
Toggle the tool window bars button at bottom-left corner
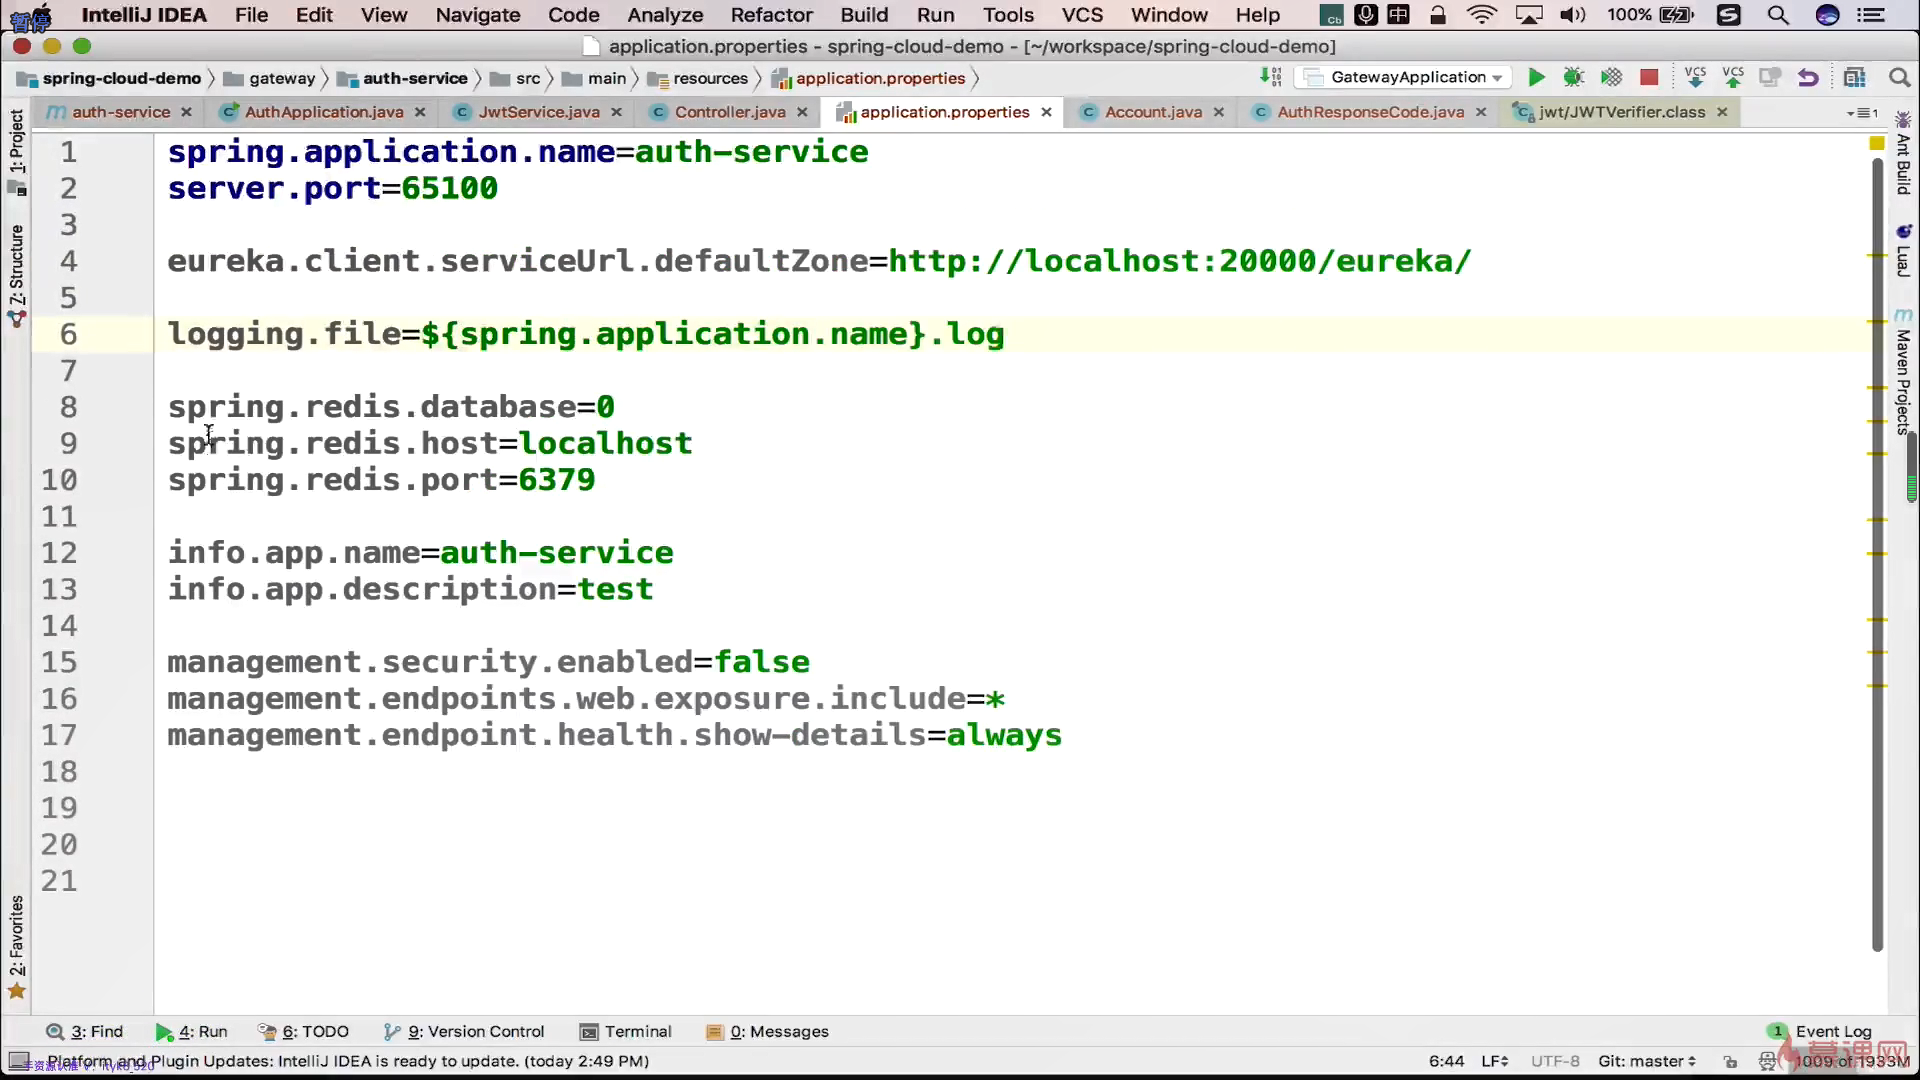[x=18, y=1061]
